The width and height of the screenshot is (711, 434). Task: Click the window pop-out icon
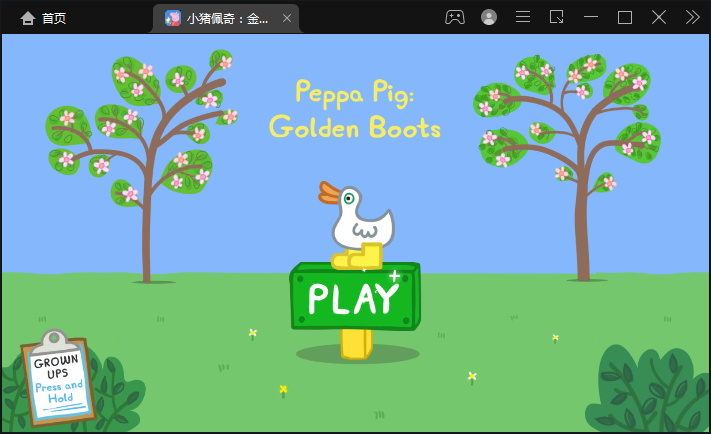click(x=557, y=17)
